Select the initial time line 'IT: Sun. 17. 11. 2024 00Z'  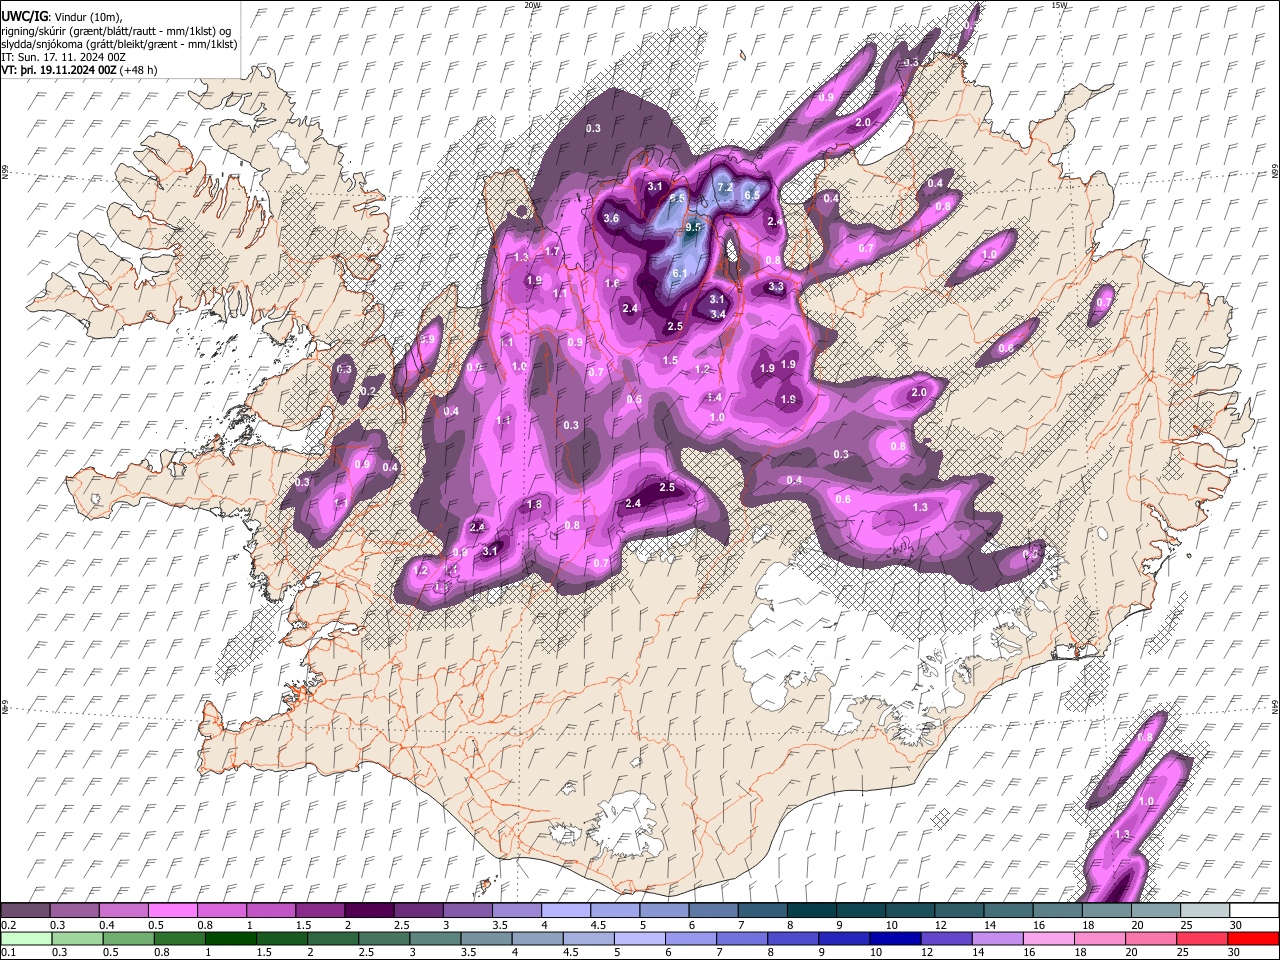coord(64,57)
